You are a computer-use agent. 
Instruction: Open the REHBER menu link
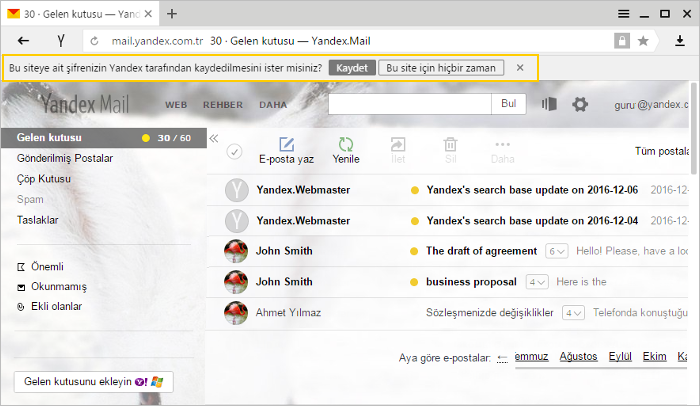point(223,105)
